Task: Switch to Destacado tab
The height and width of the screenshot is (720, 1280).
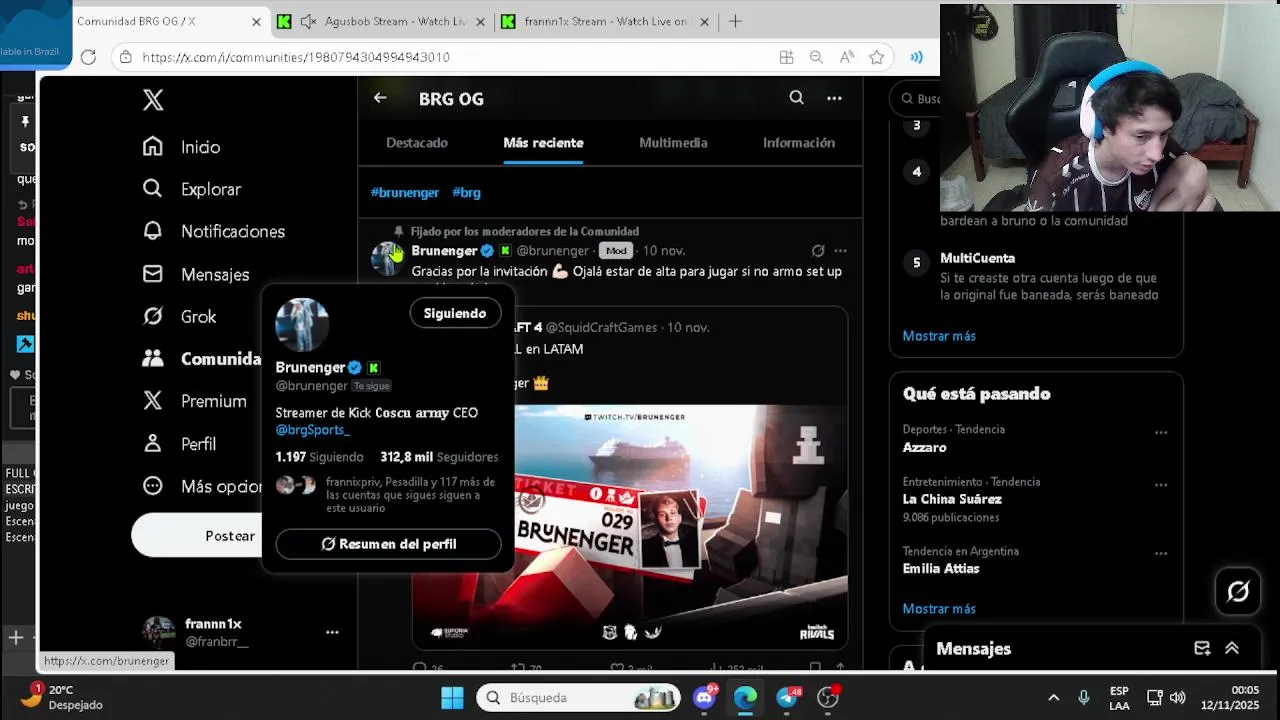Action: point(417,143)
